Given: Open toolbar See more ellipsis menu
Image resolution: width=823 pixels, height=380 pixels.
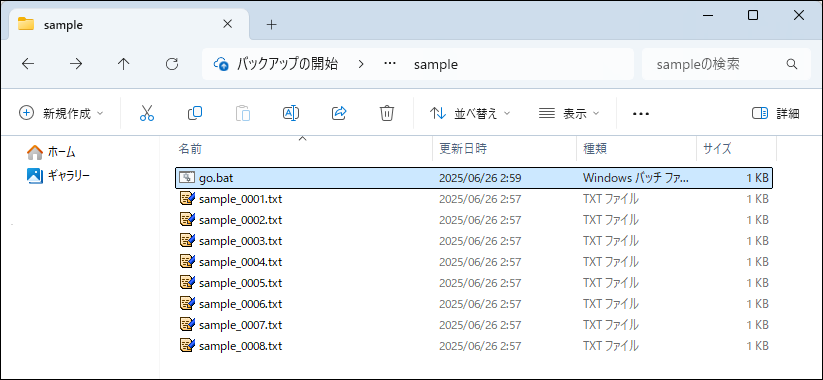Looking at the screenshot, I should click(x=641, y=113).
